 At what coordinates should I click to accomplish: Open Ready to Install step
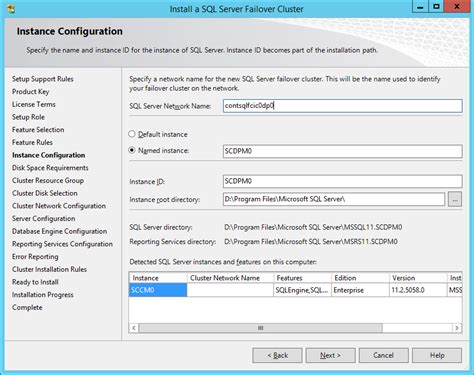[x=35, y=282]
